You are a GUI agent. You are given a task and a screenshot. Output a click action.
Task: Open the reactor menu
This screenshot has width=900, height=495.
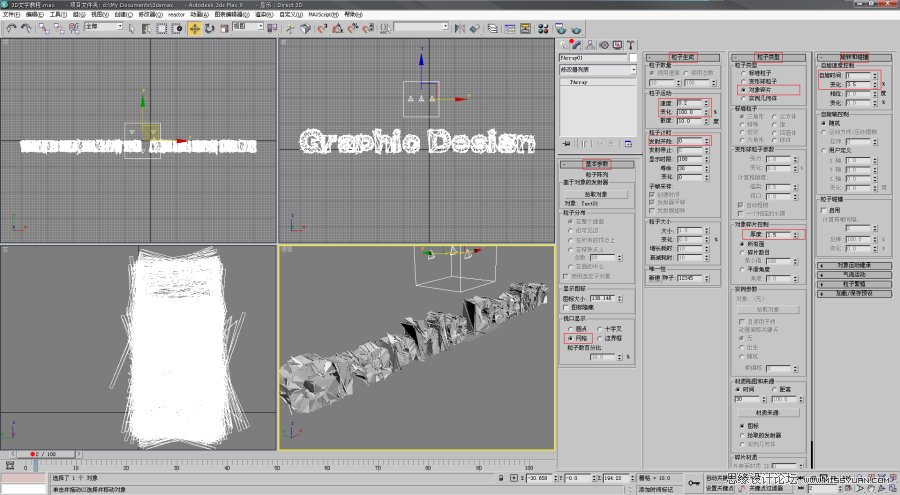tap(176, 14)
